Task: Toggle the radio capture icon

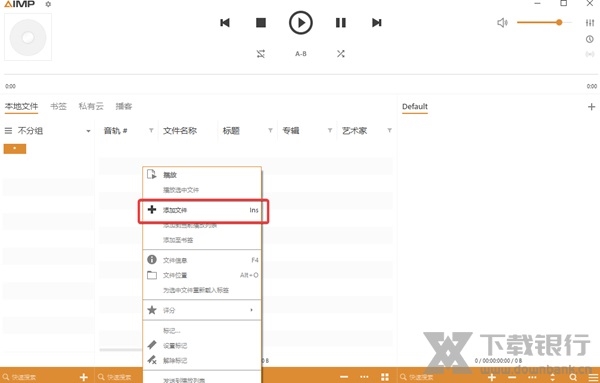Action: (x=590, y=54)
